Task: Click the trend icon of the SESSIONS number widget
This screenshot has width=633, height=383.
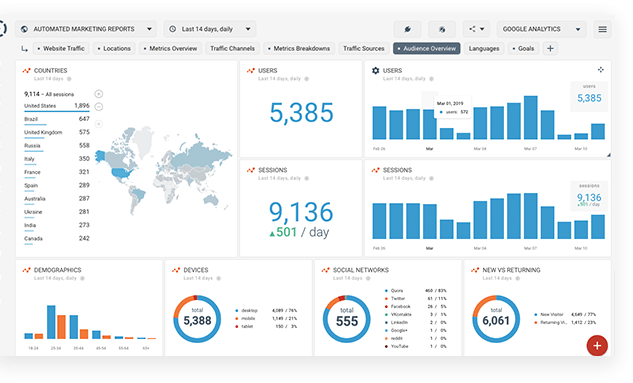Action: pos(251,170)
